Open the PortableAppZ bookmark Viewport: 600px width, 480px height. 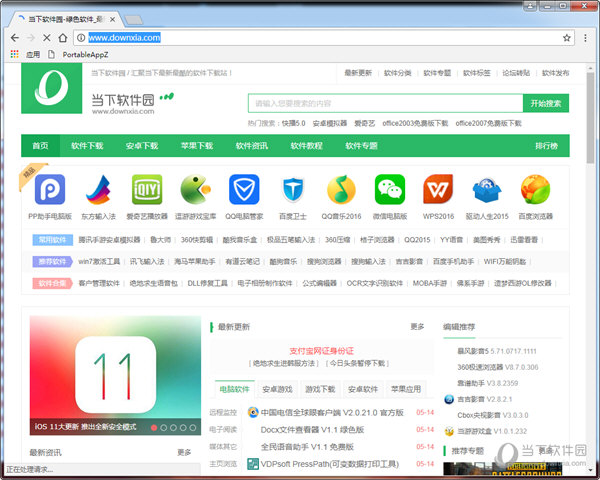(78, 54)
